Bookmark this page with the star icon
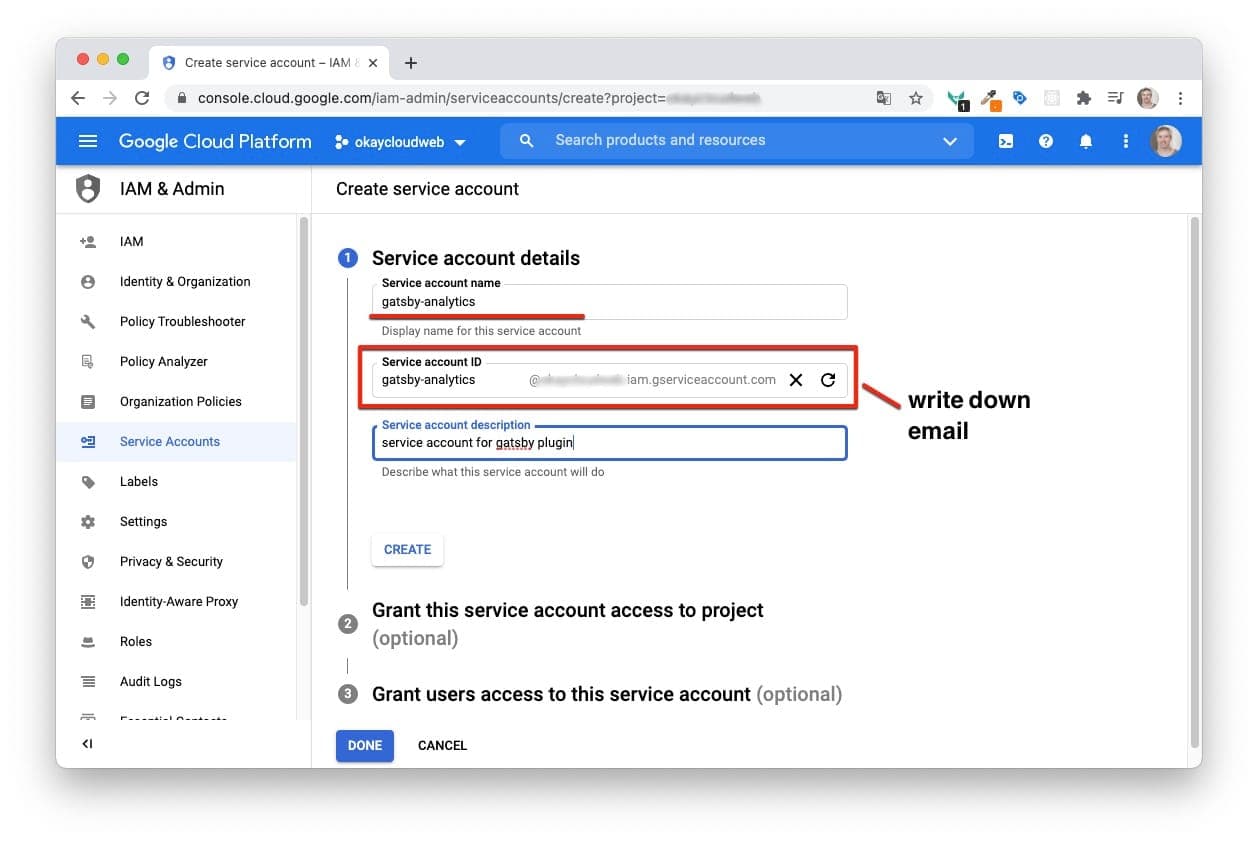1258x842 pixels. coord(916,98)
